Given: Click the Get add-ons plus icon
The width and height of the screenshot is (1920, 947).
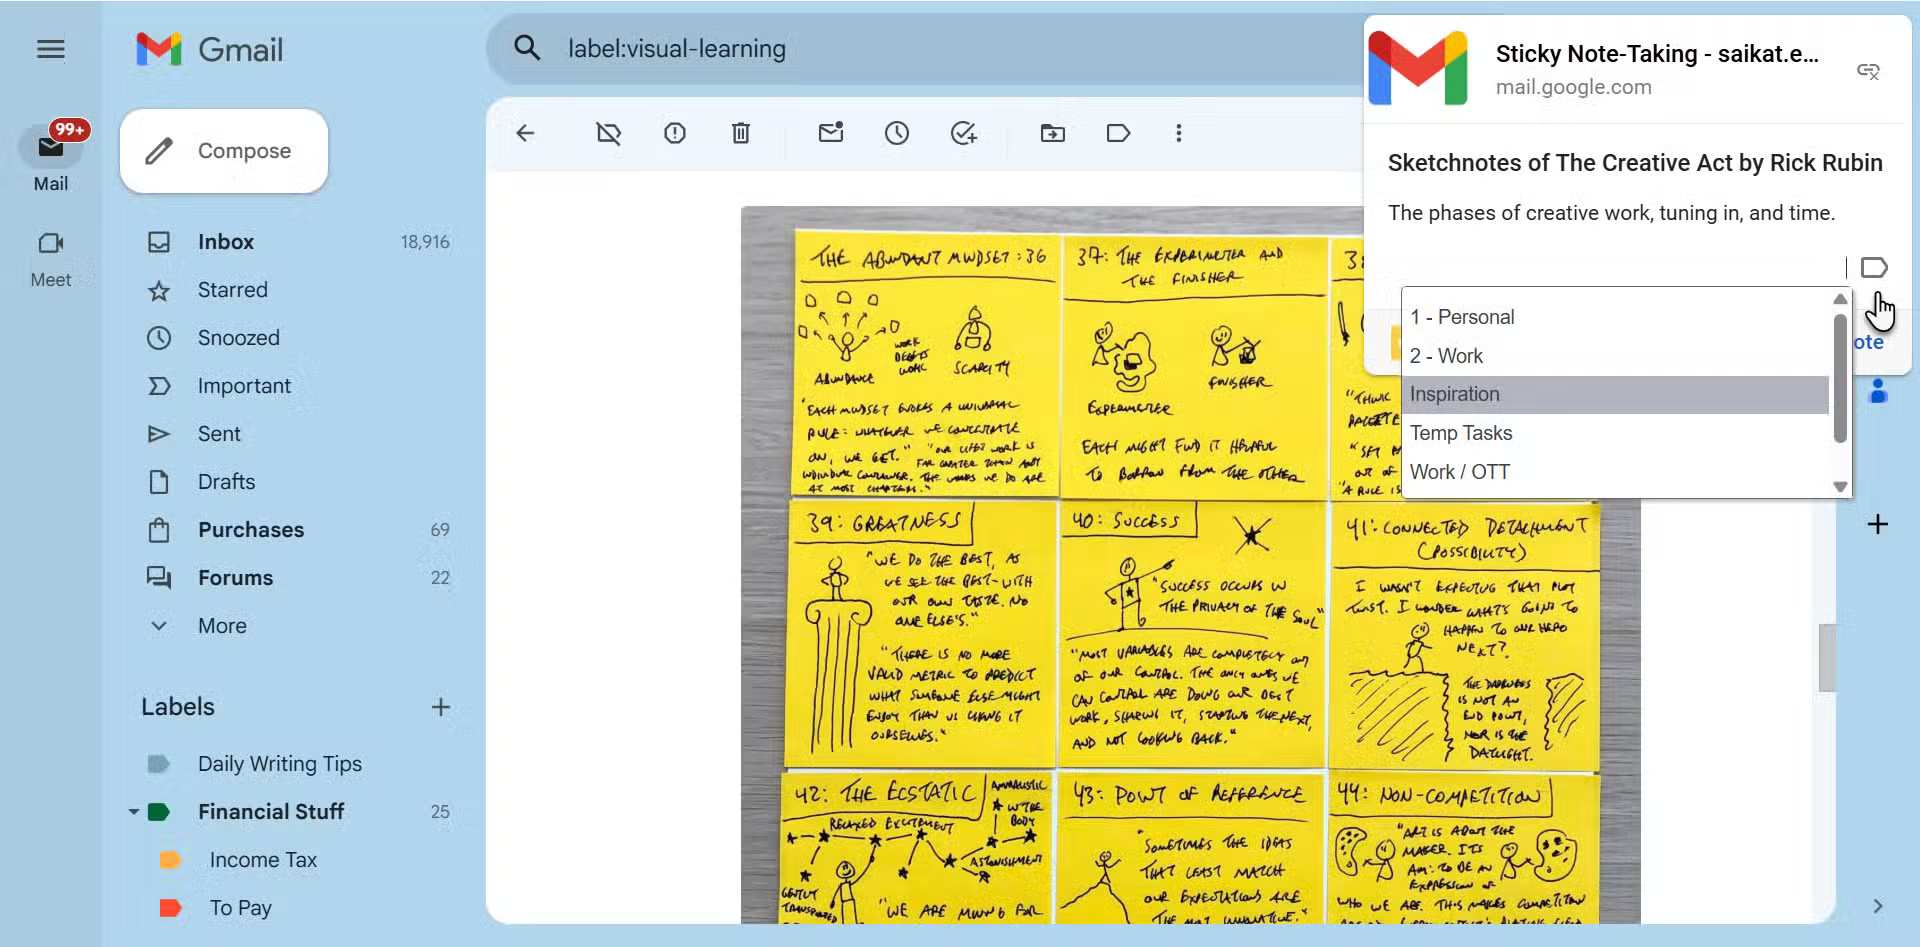Looking at the screenshot, I should click(1878, 524).
